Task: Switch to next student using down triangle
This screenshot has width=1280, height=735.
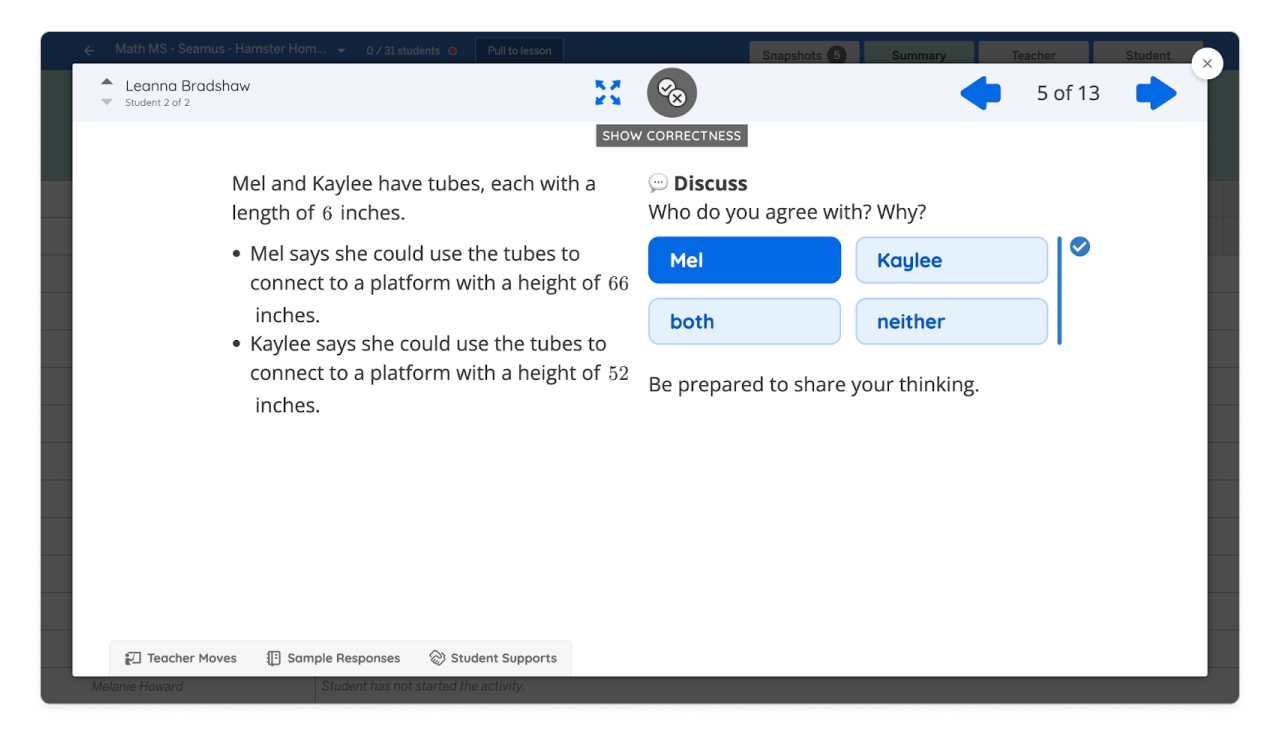Action: (x=107, y=102)
